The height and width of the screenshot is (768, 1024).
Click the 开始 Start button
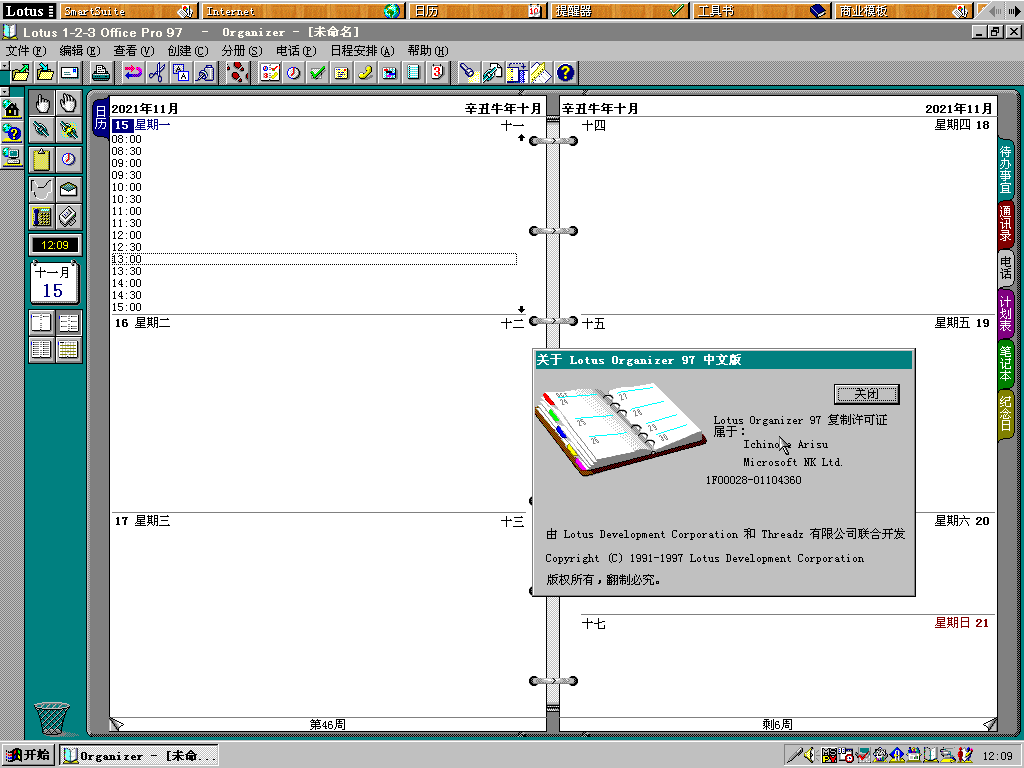pyautogui.click(x=28, y=755)
